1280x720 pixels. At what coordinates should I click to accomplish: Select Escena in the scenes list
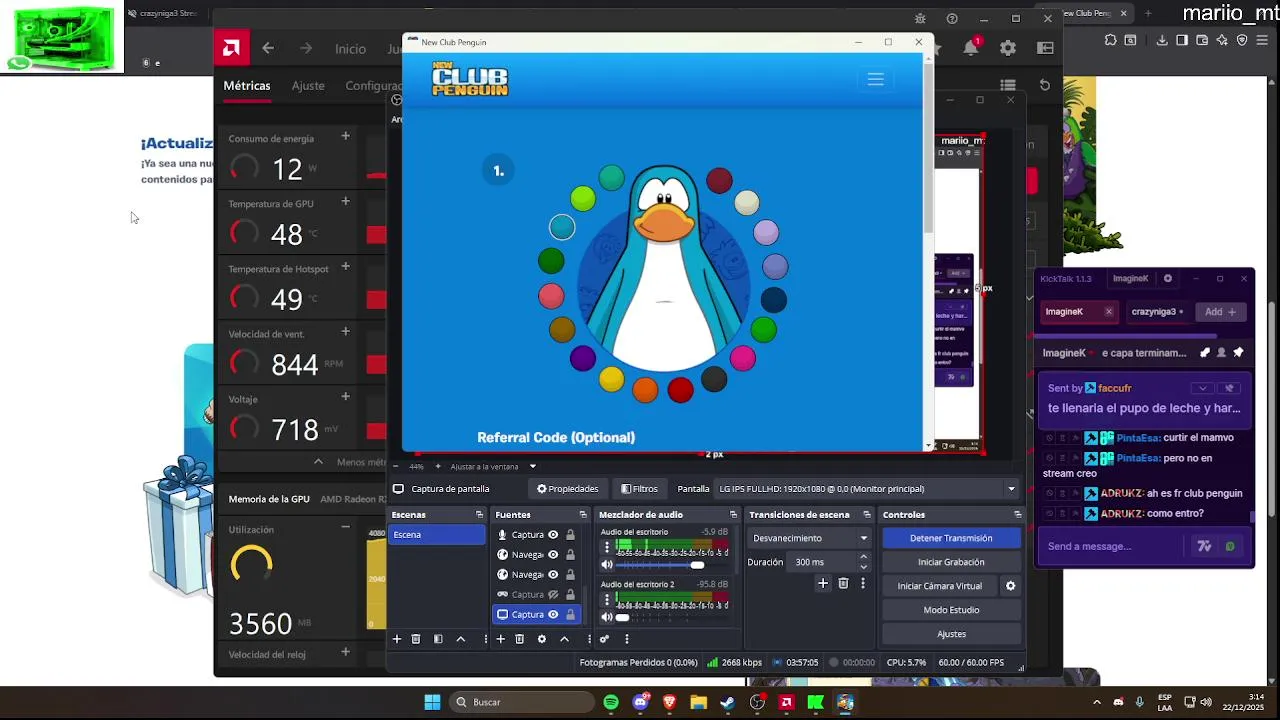[x=437, y=535]
